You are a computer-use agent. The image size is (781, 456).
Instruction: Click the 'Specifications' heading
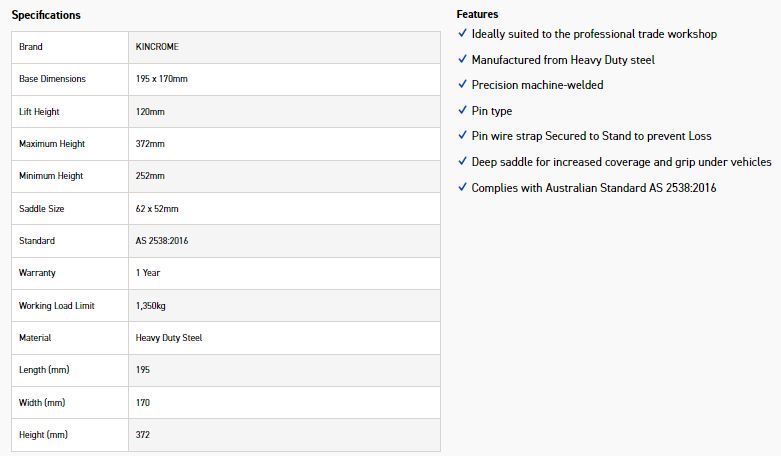tap(46, 15)
